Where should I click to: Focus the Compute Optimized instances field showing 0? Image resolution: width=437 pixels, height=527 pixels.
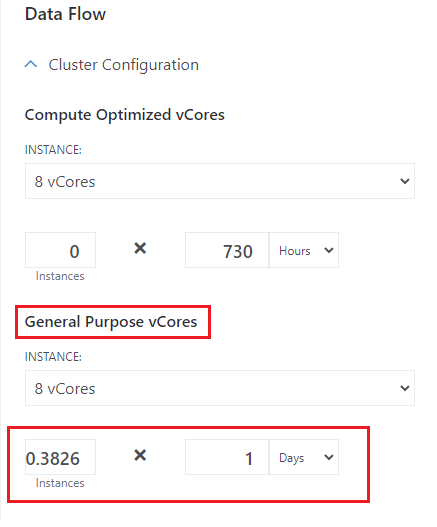click(x=61, y=250)
